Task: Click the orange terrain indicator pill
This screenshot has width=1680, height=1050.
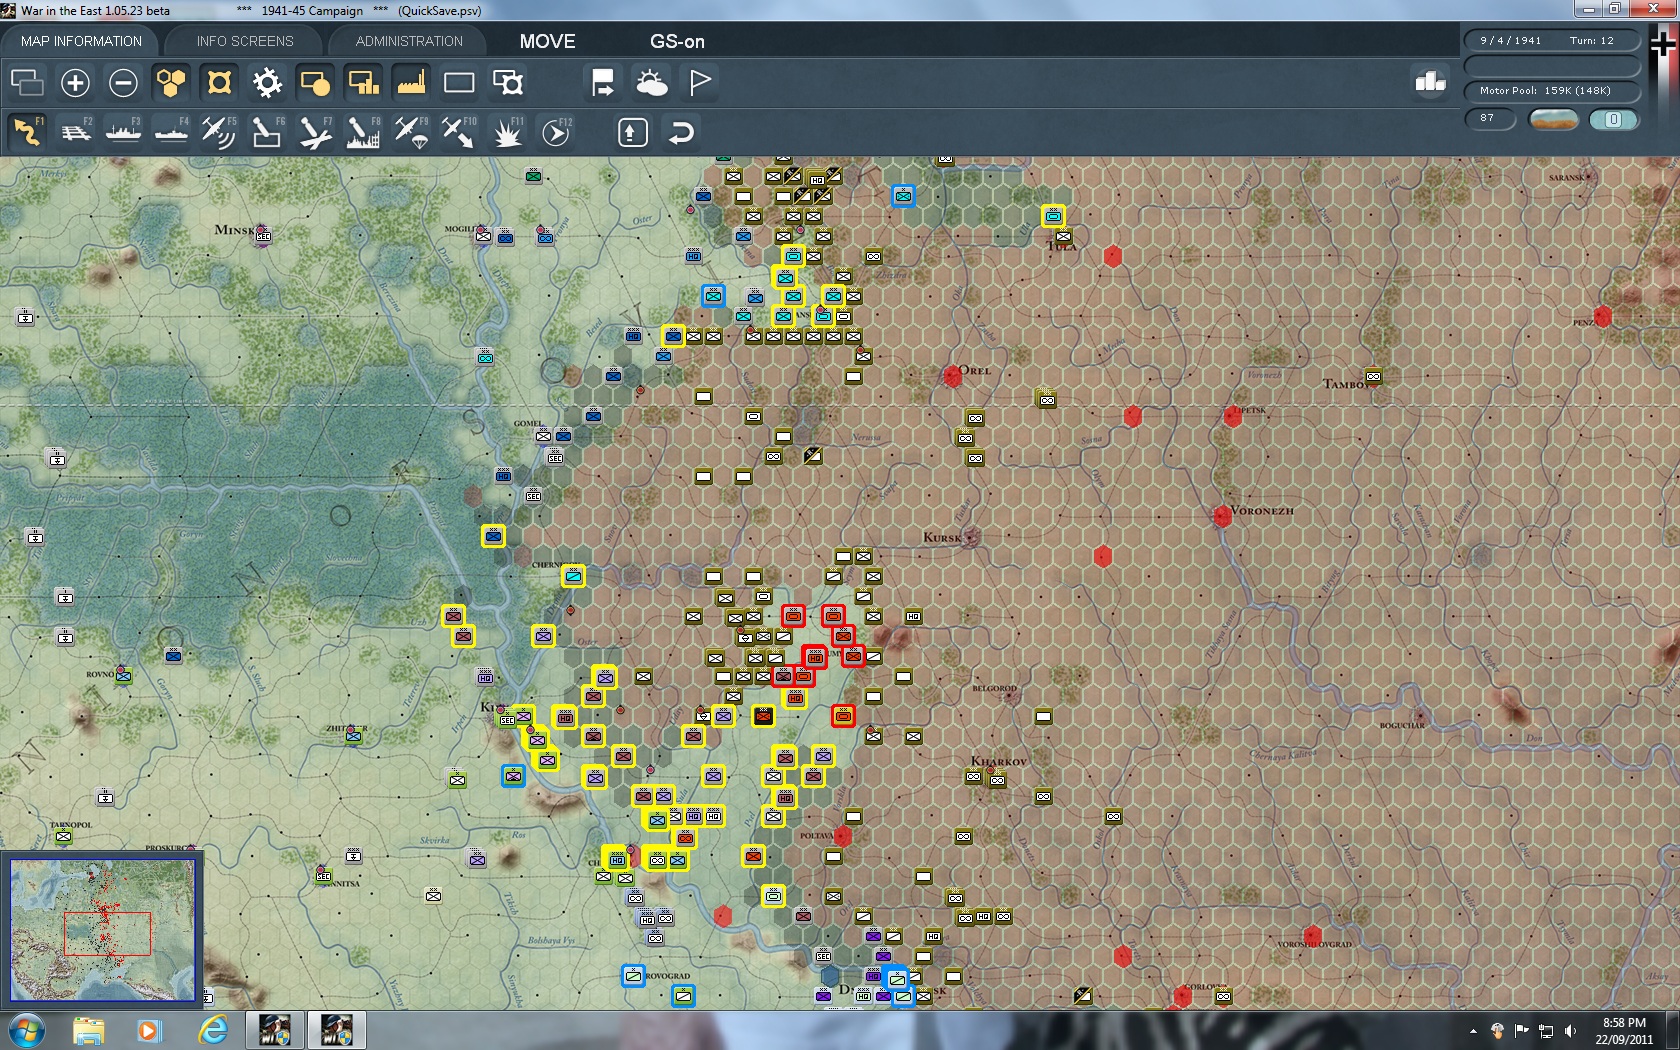Action: (x=1554, y=119)
